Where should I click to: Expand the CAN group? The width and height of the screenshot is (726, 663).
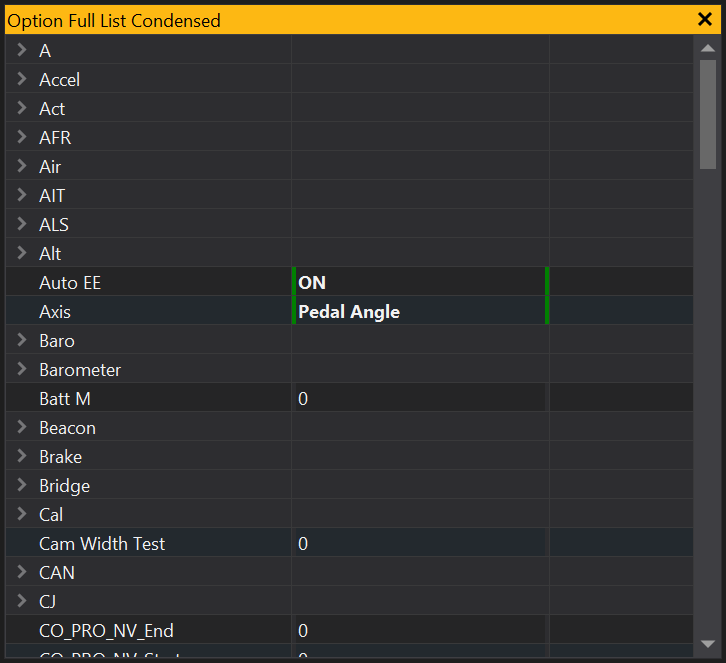(x=21, y=572)
